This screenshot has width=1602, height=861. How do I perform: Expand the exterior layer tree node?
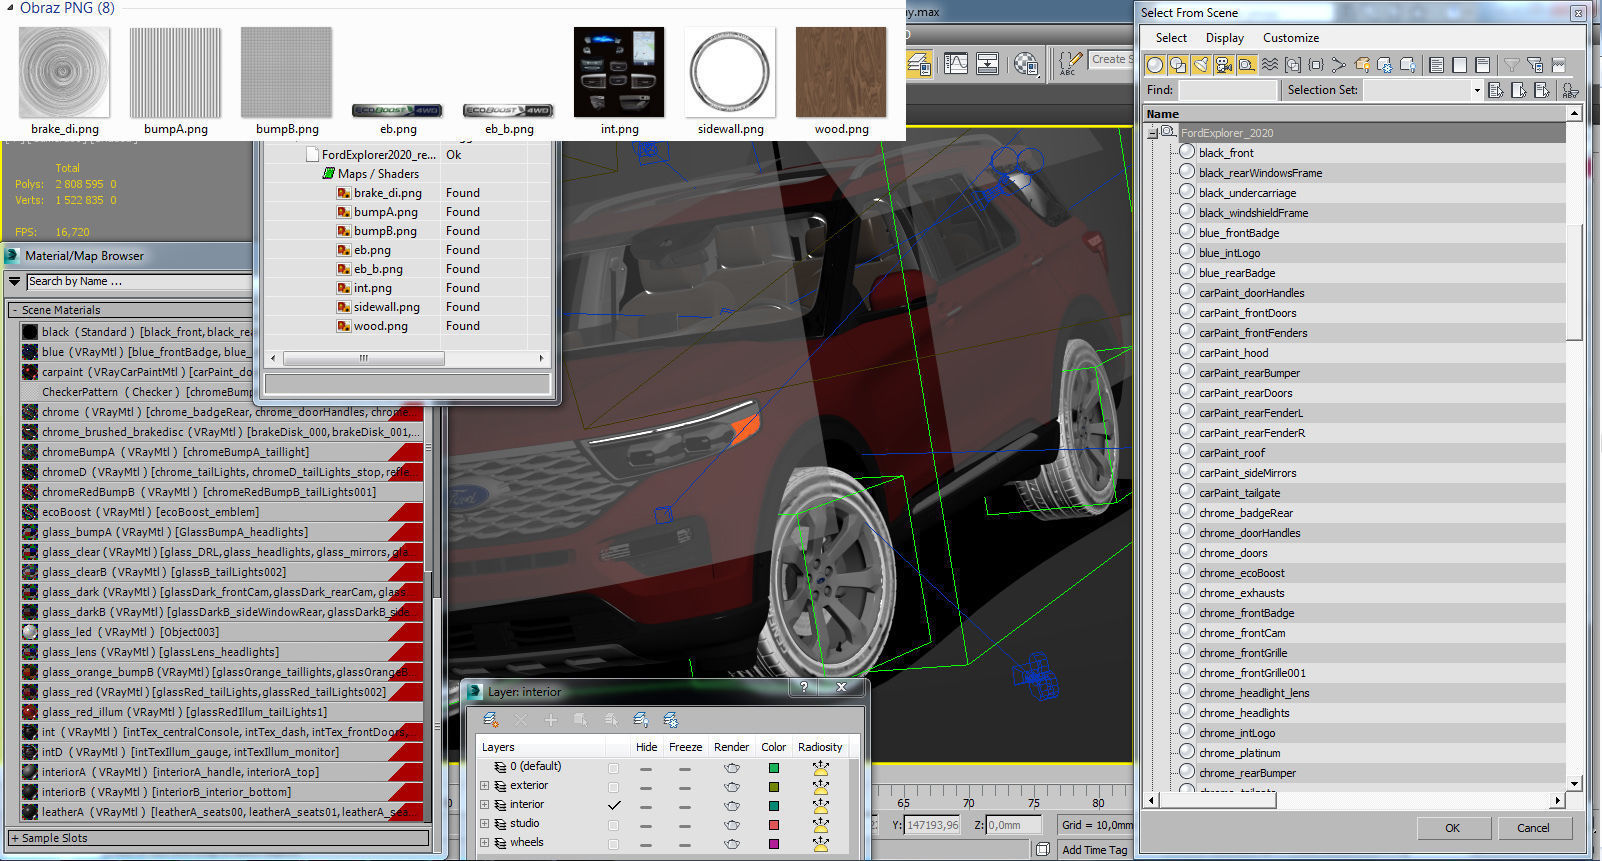point(485,786)
